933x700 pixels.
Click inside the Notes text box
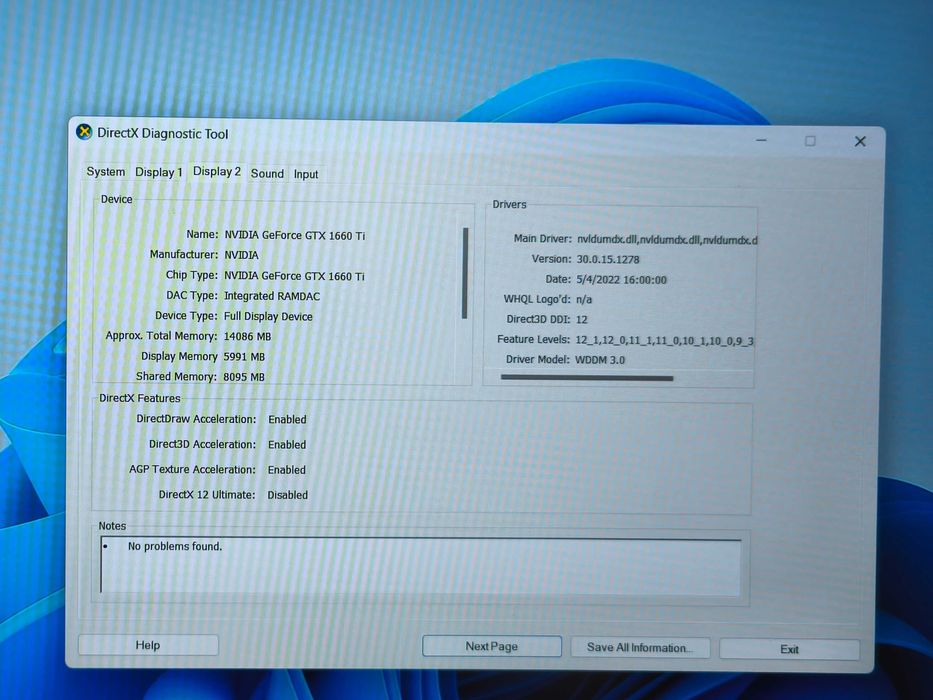click(x=421, y=566)
